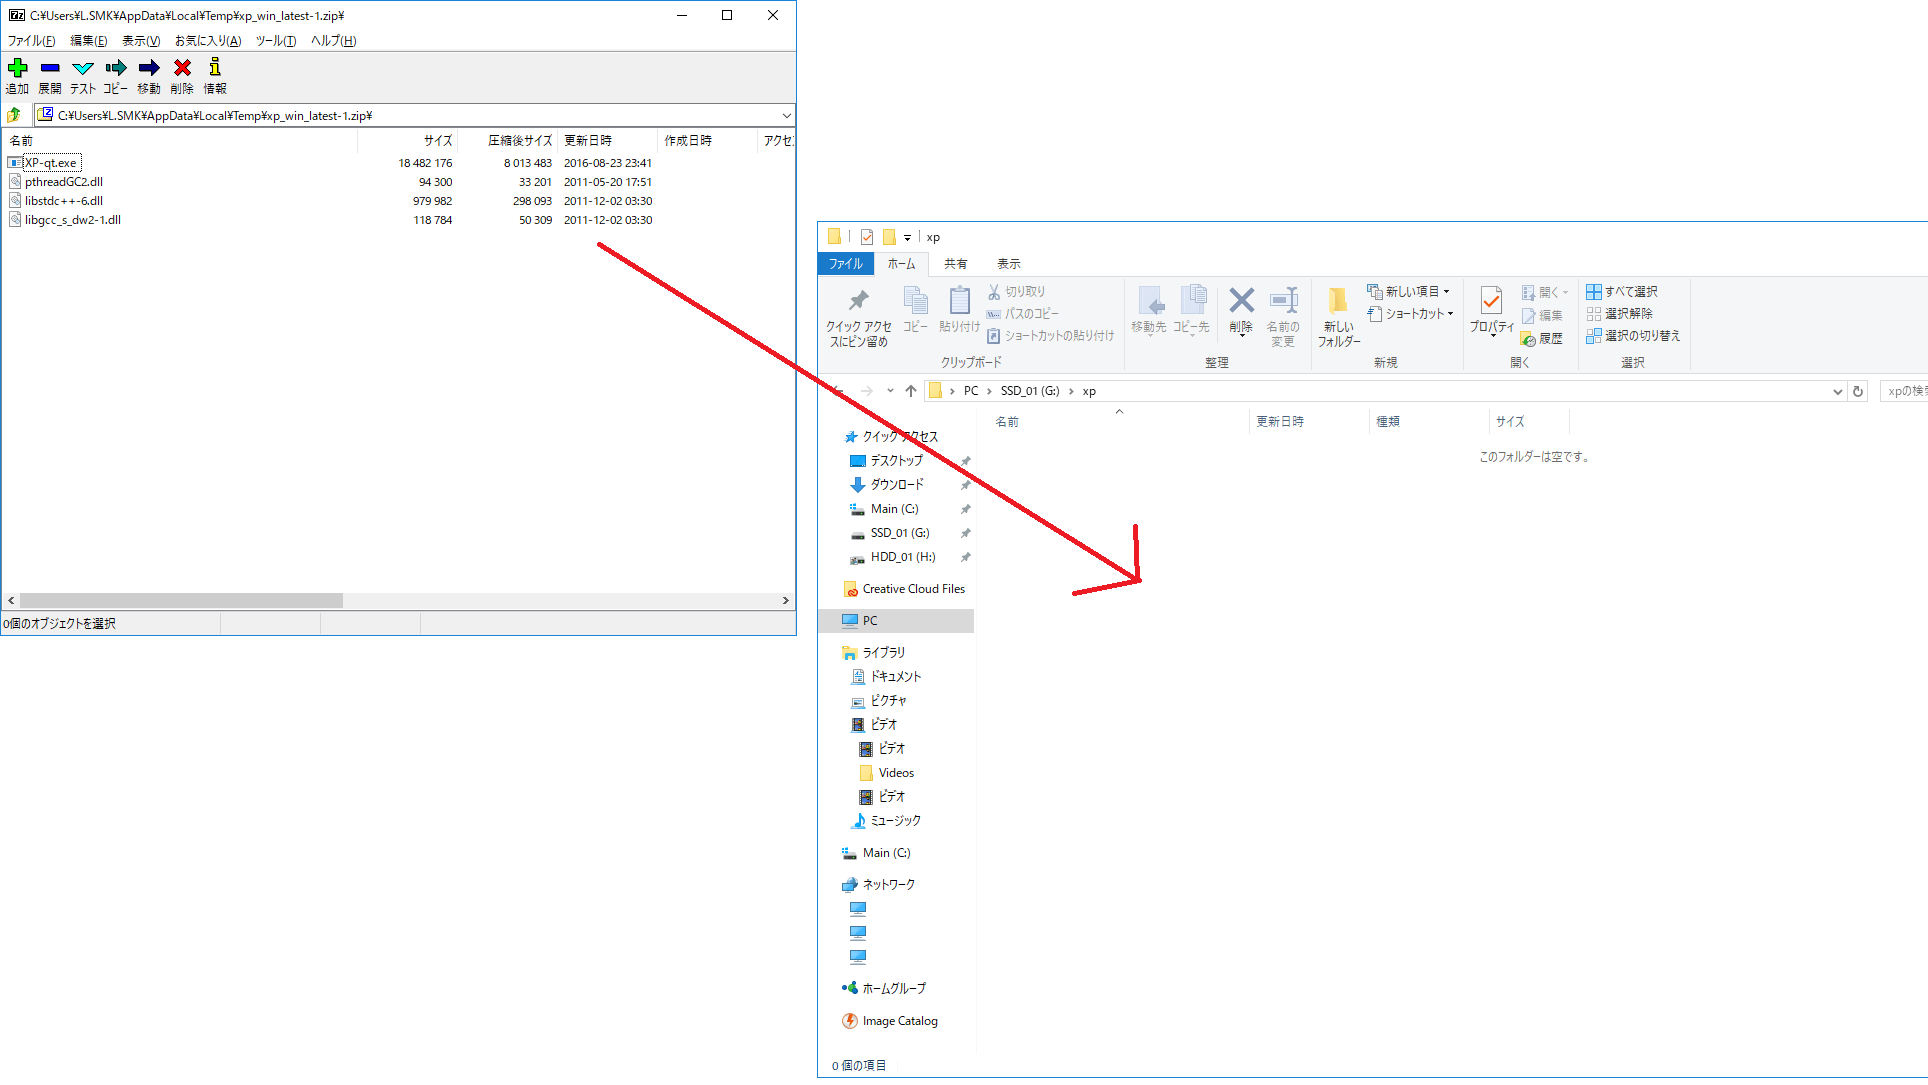Click the Move (移動) arrow icon
The image size is (1928, 1085).
point(149,68)
